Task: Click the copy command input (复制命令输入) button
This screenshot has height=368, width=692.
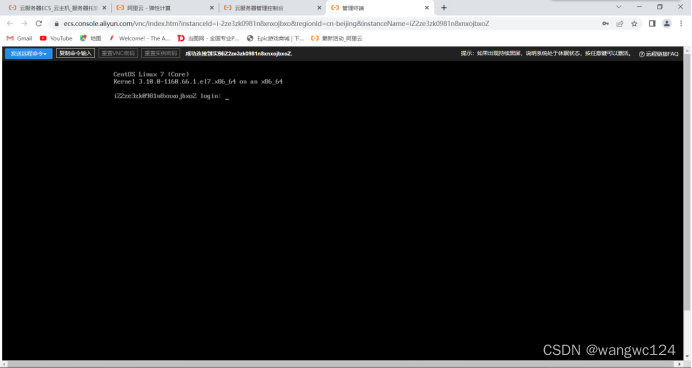Action: point(75,53)
